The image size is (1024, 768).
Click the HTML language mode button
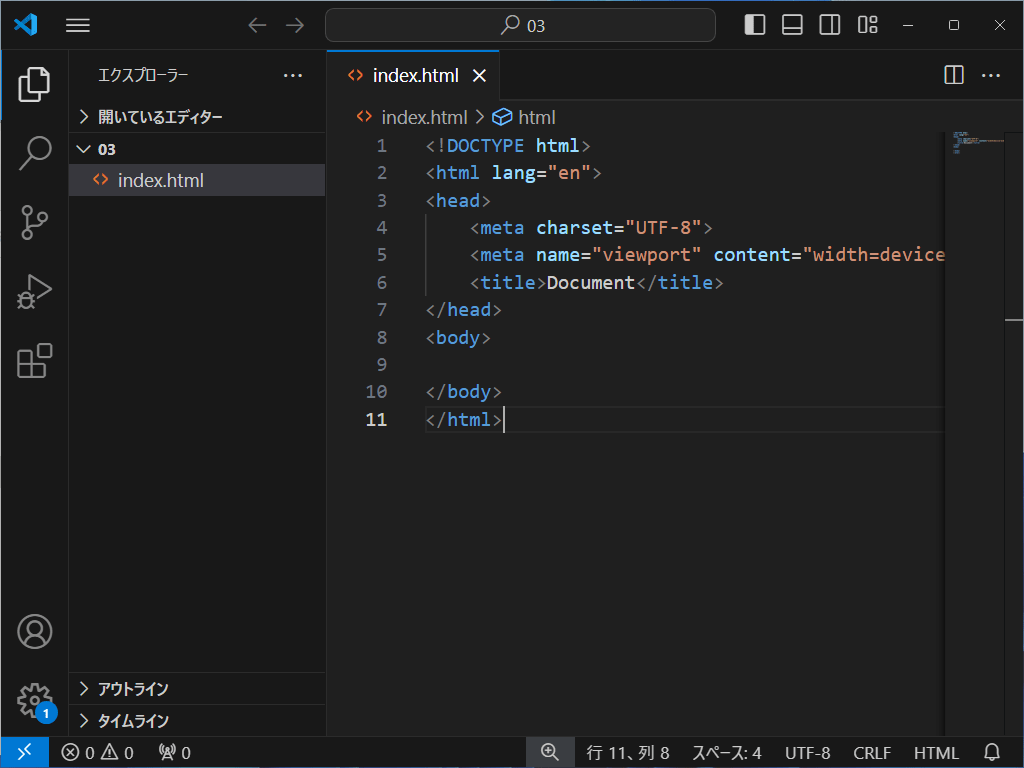[x=936, y=753]
